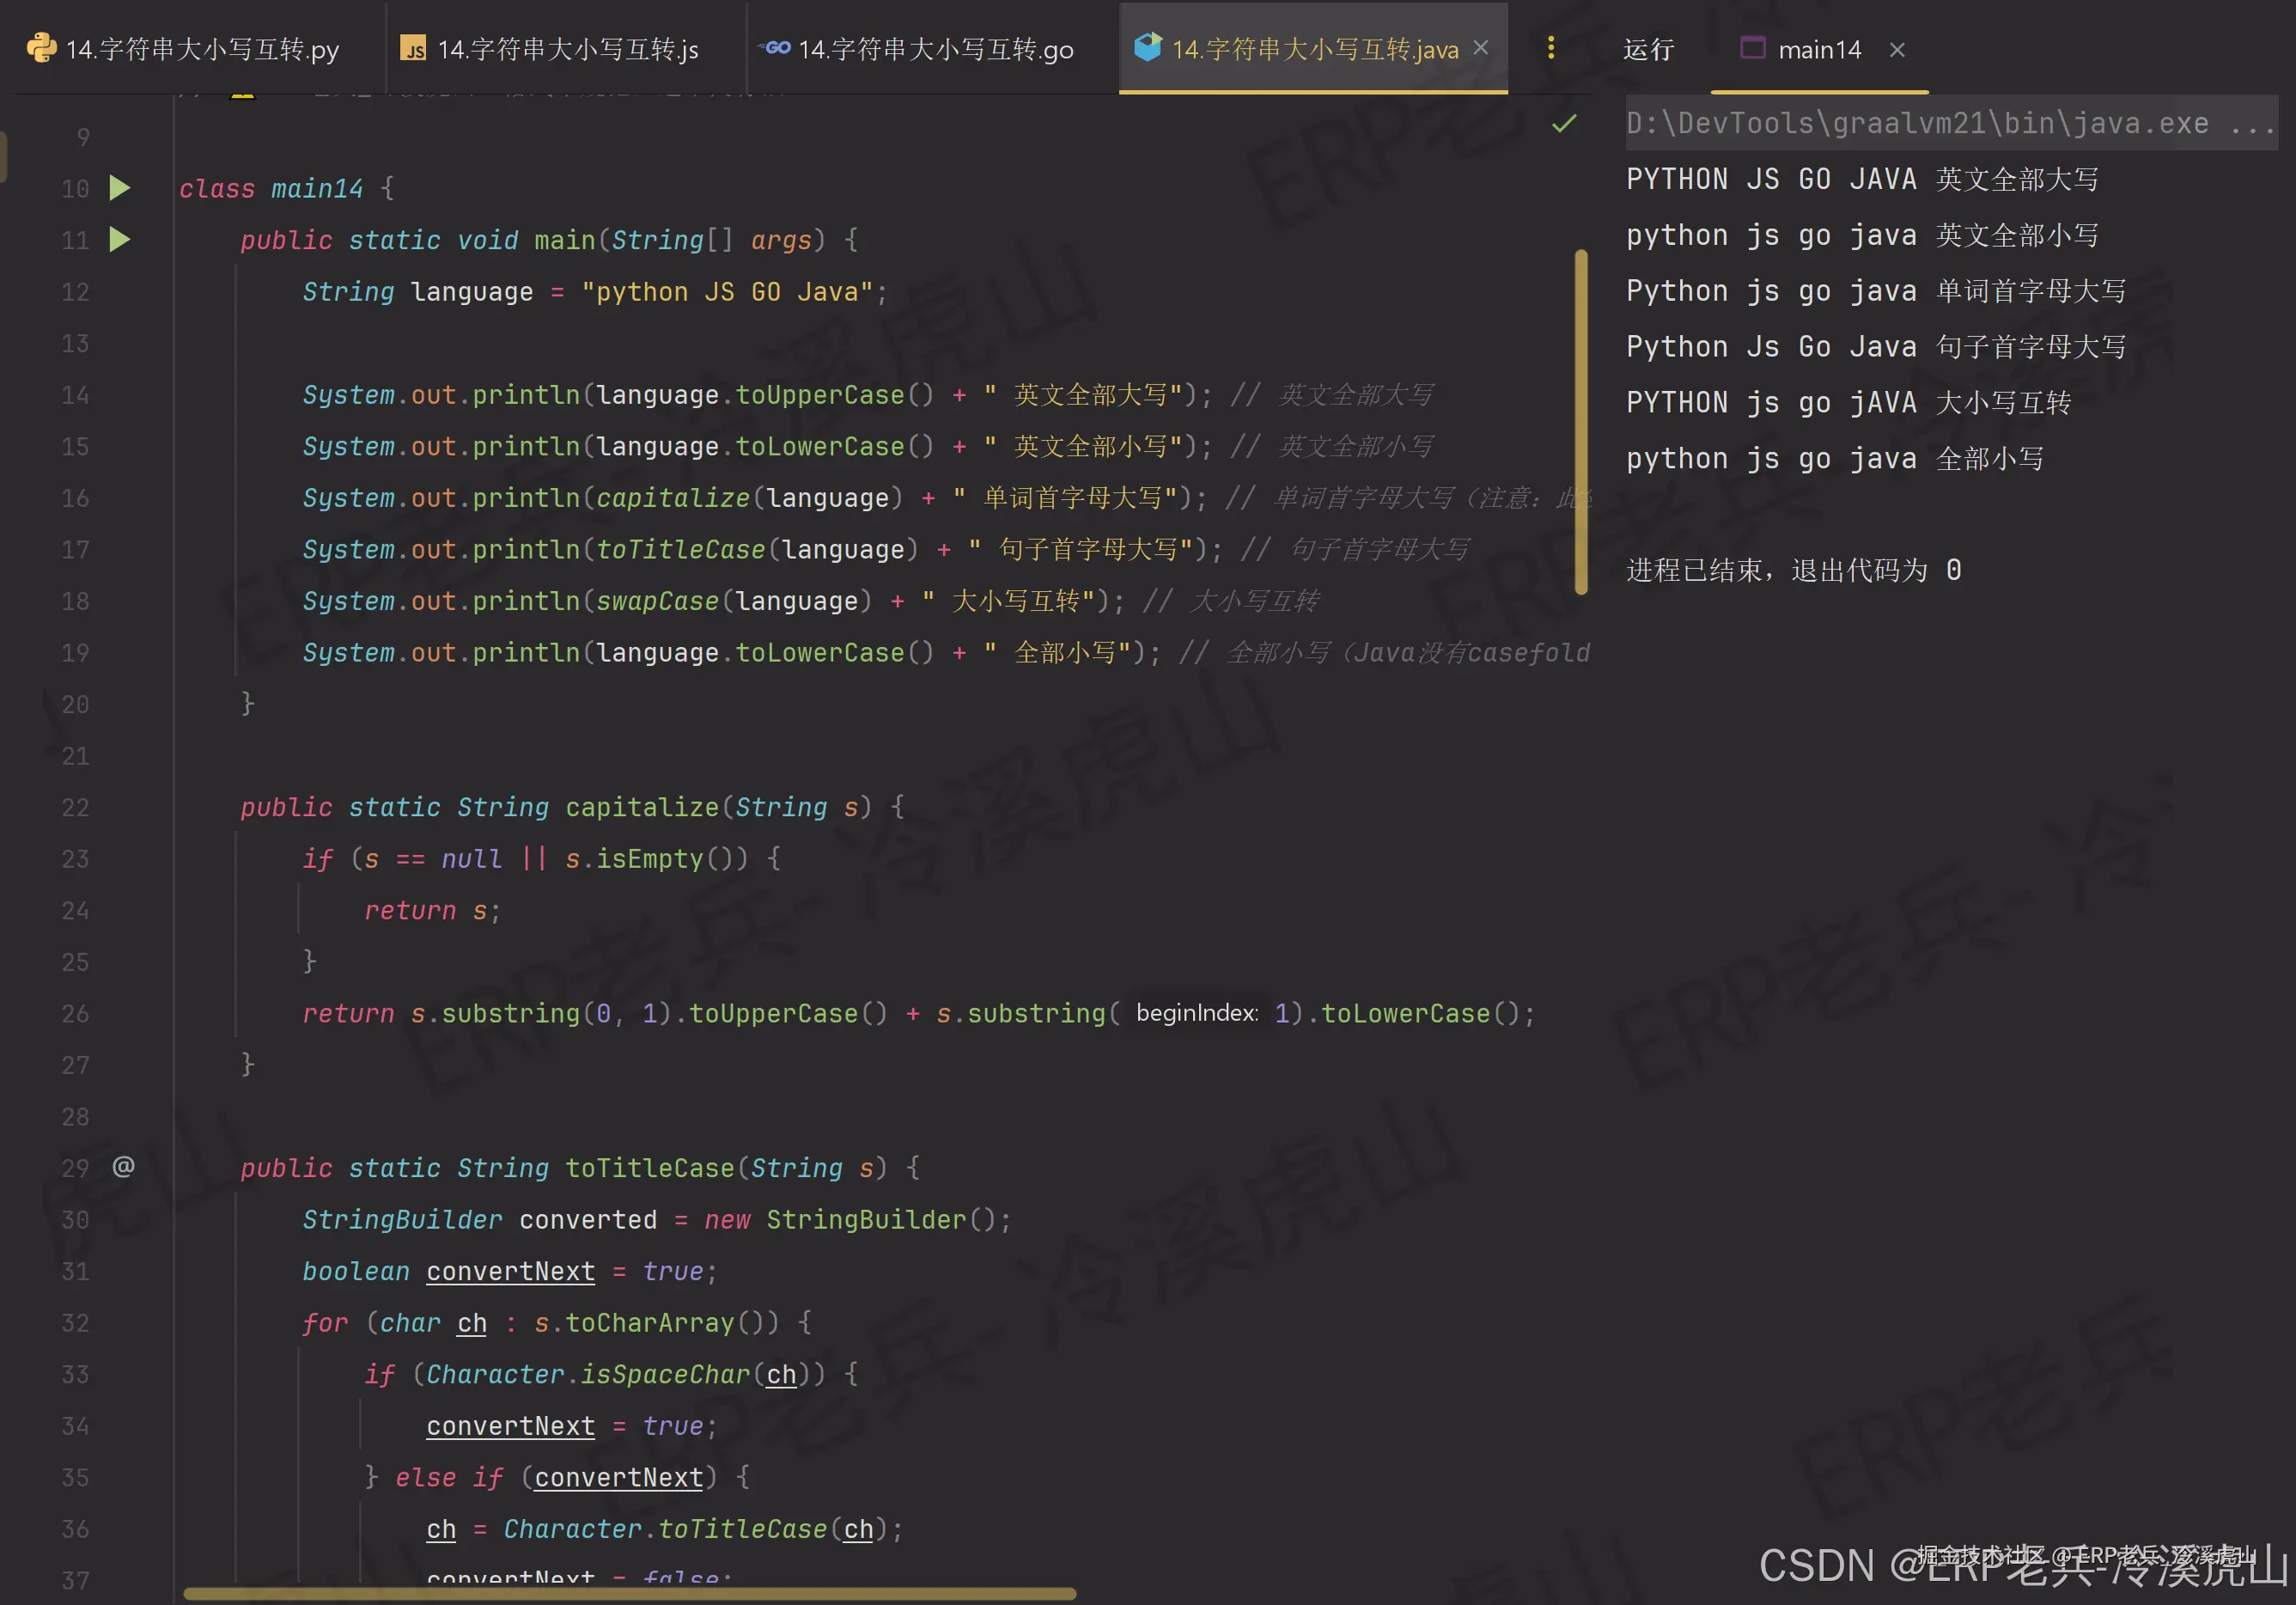This screenshot has height=1605, width=2296.
Task: Click line number 22 in the gutter
Action: click(76, 807)
